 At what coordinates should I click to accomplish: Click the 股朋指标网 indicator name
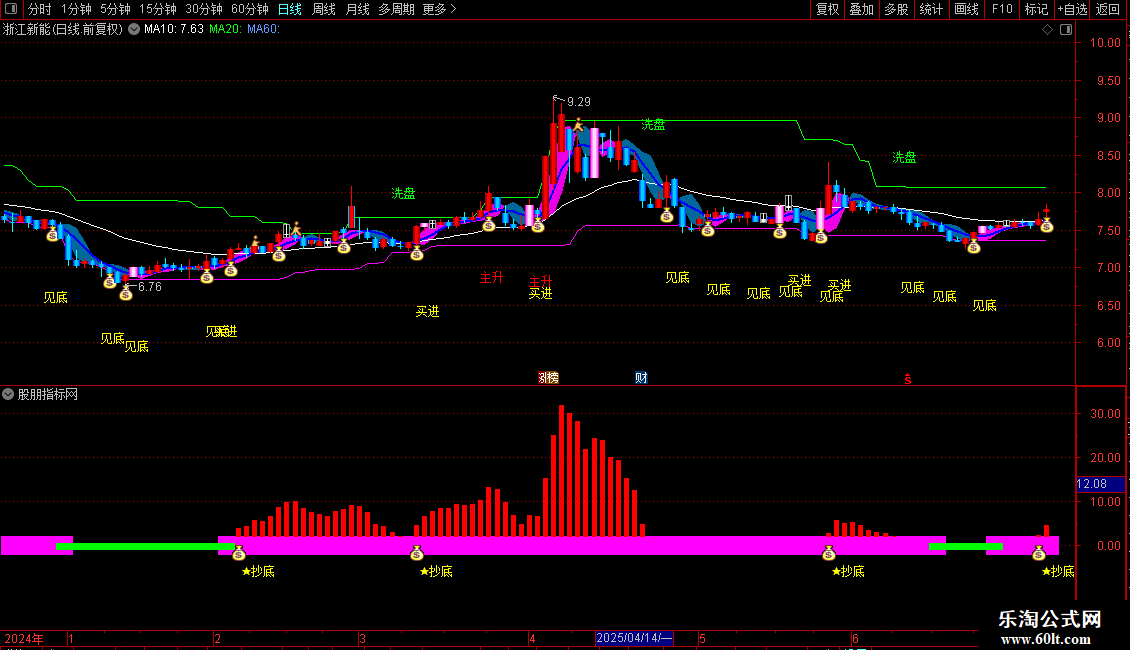pos(48,394)
